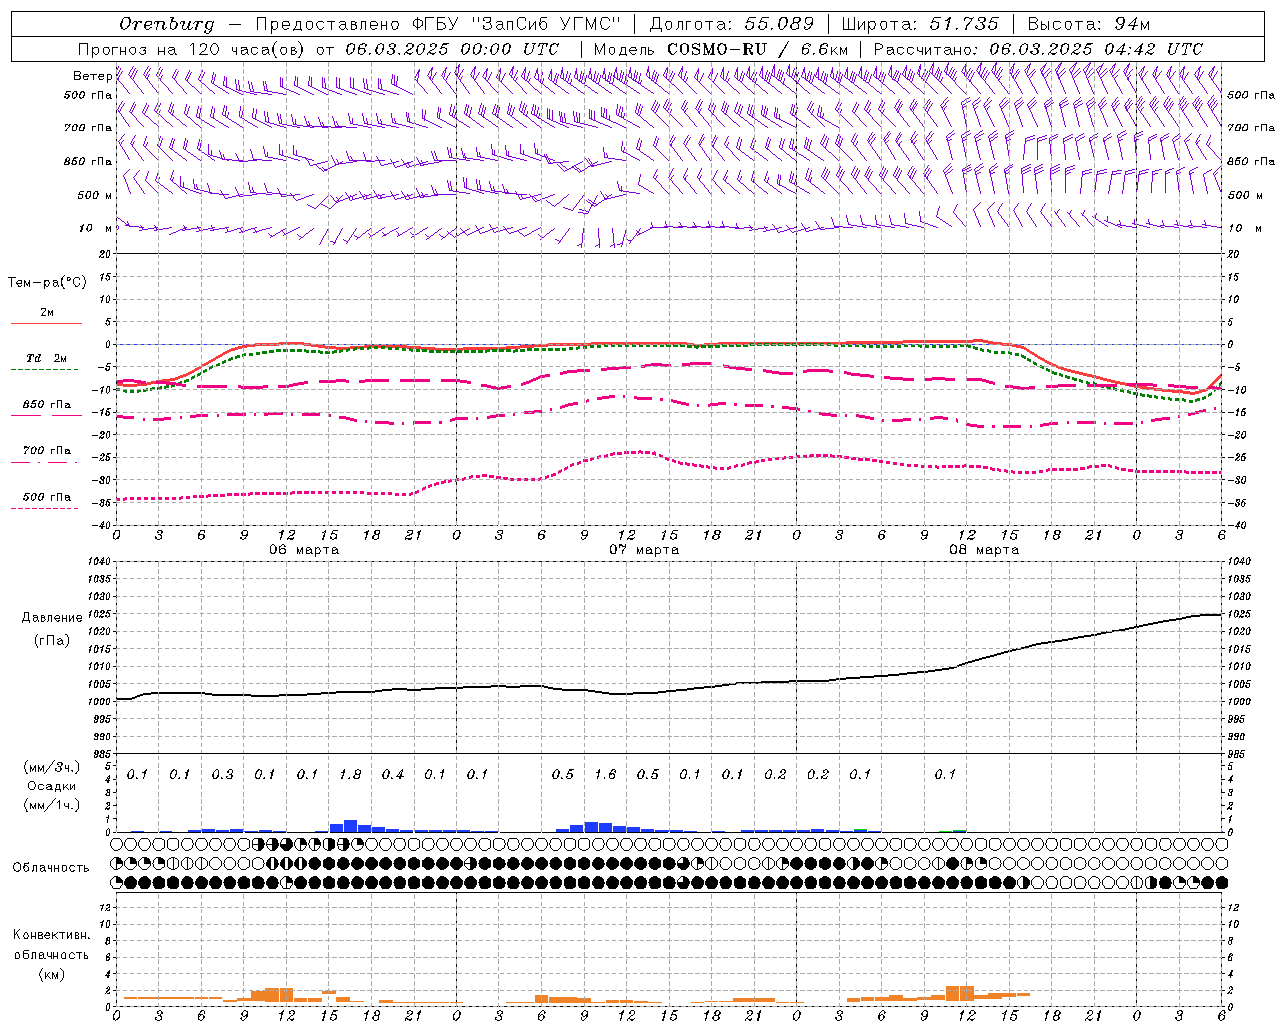Image resolution: width=1280 pixels, height=1024 pixels.
Task: Open the 07 марта date label
Action: tap(644, 550)
